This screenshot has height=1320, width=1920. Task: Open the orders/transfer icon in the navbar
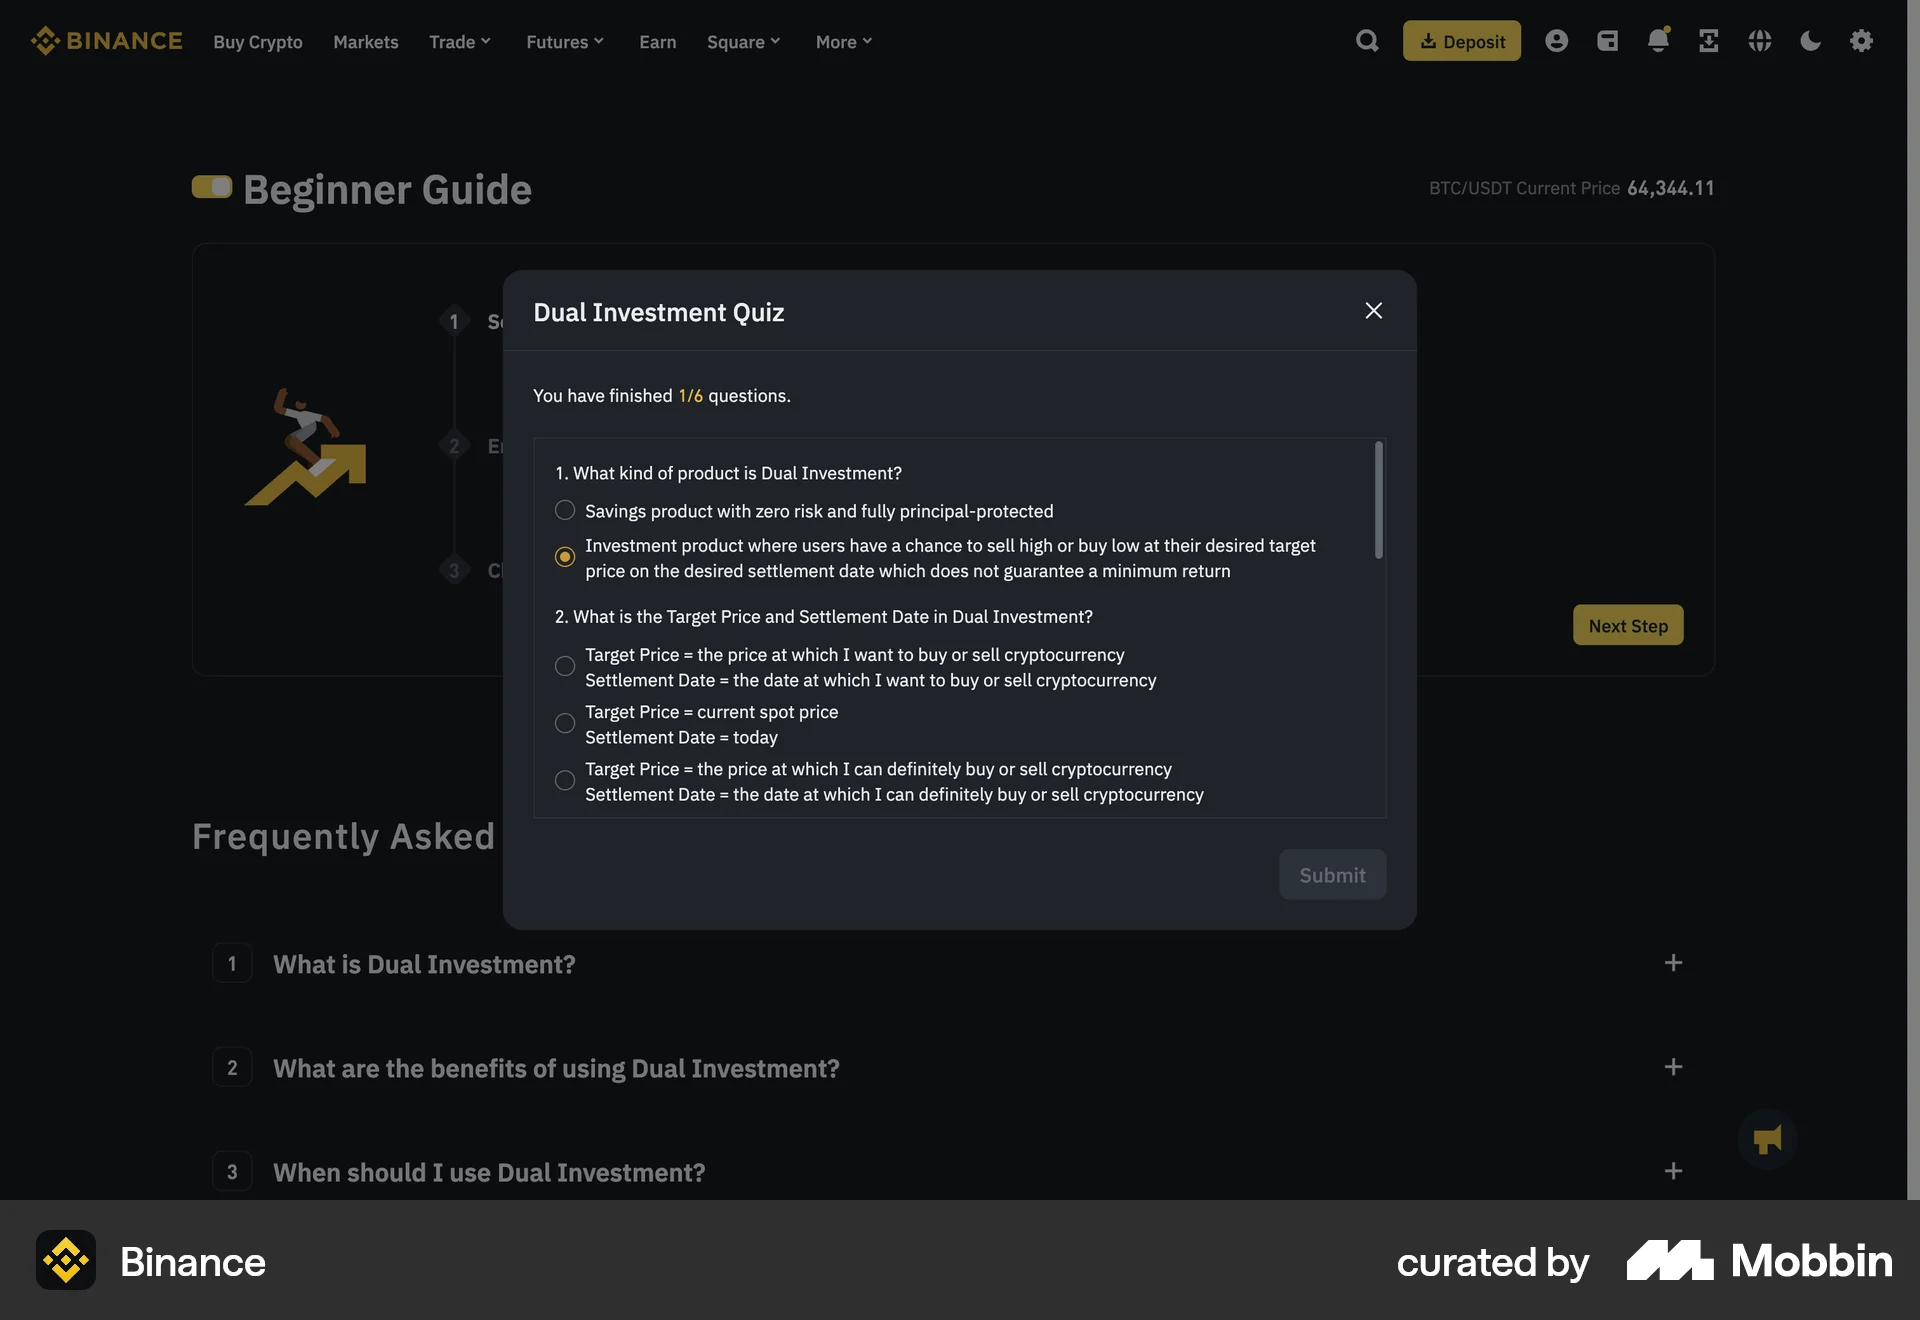[1709, 41]
